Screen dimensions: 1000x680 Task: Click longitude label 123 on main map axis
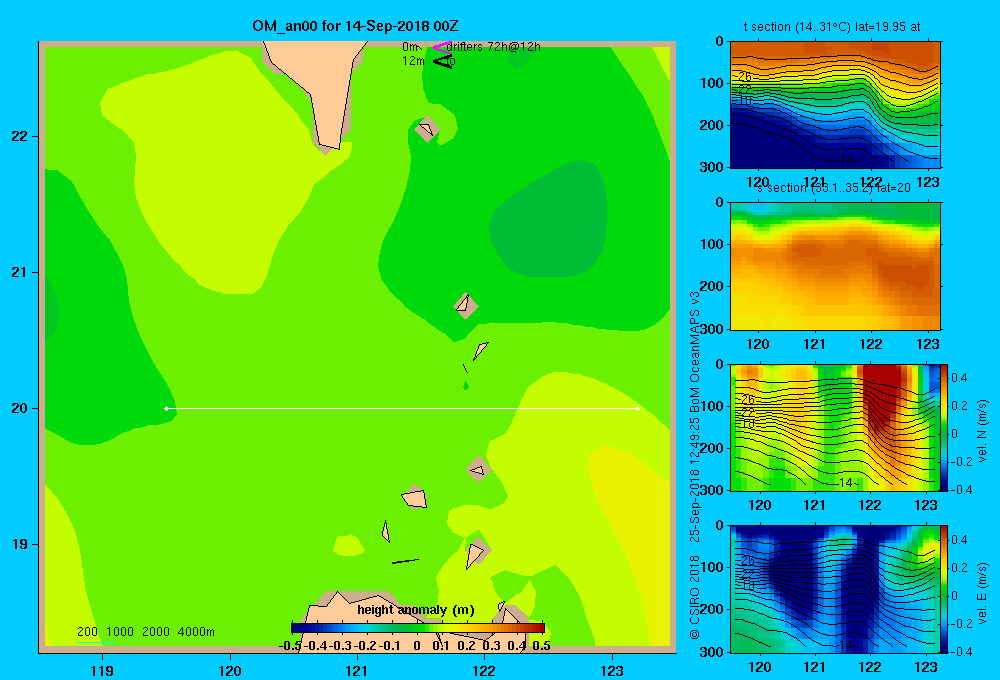(612, 670)
